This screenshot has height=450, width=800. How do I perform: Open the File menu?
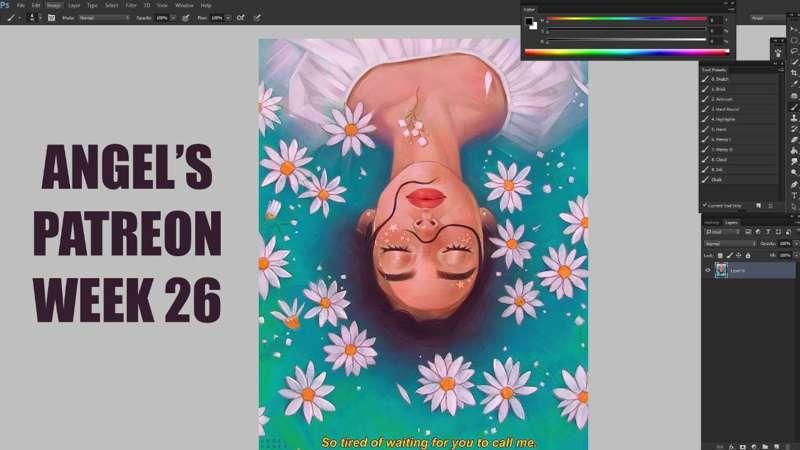point(21,5)
